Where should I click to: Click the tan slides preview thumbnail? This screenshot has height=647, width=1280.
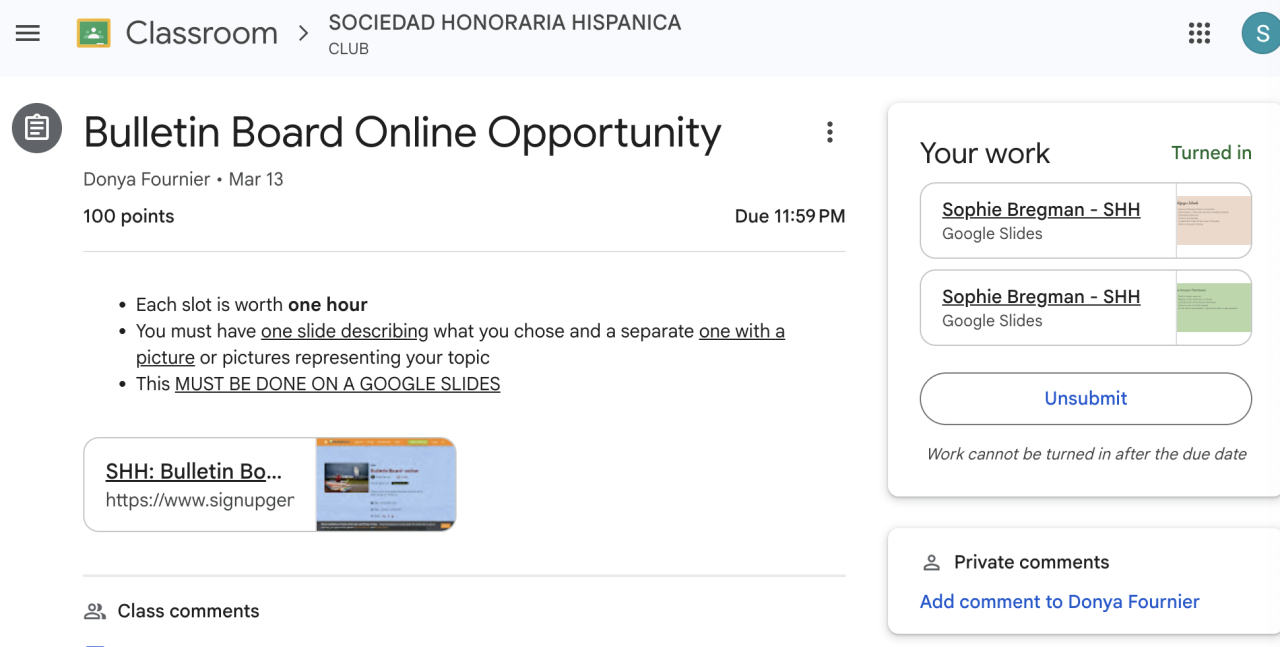tap(1213, 220)
